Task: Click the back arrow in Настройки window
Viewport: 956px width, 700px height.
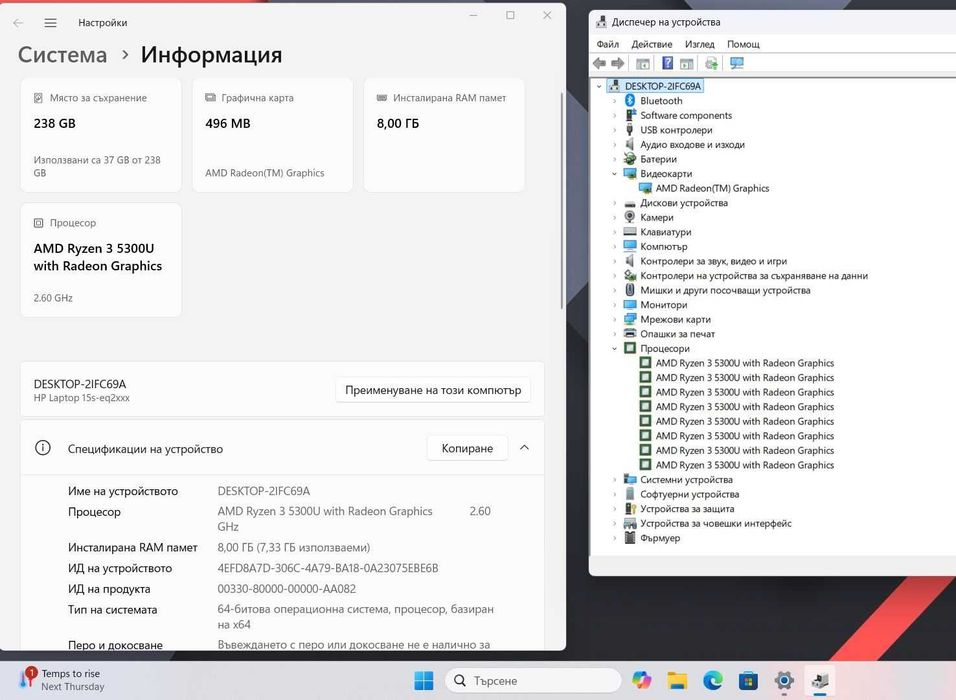Action: (x=18, y=23)
